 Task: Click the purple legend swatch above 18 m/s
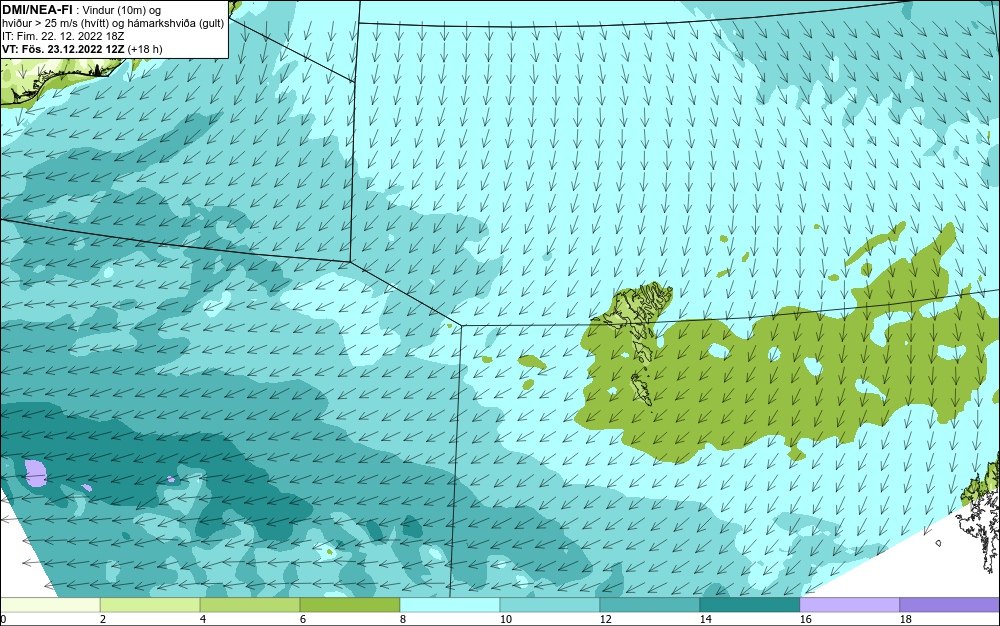[x=950, y=605]
